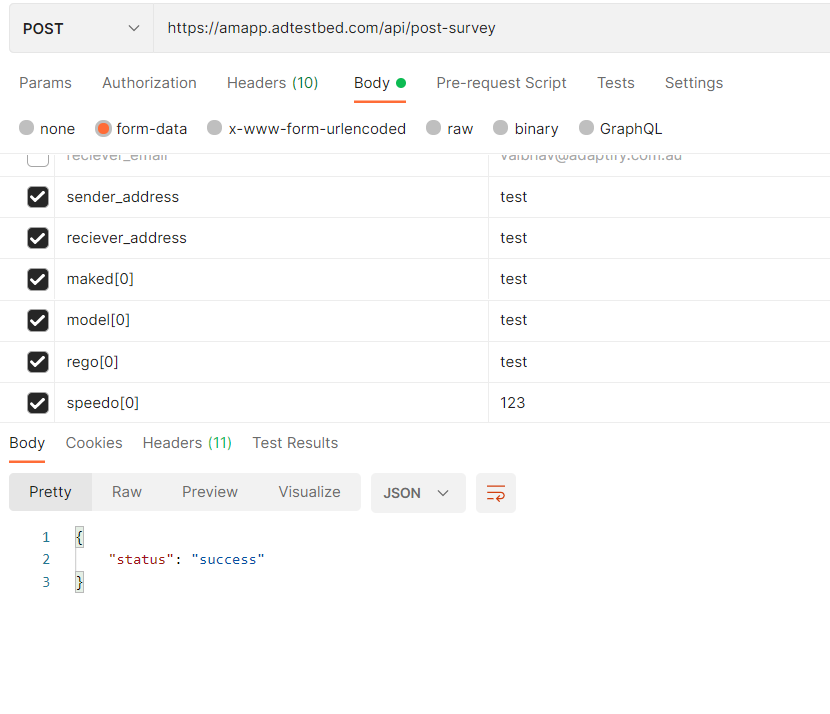
Task: Open the Tests tab
Action: pos(616,83)
